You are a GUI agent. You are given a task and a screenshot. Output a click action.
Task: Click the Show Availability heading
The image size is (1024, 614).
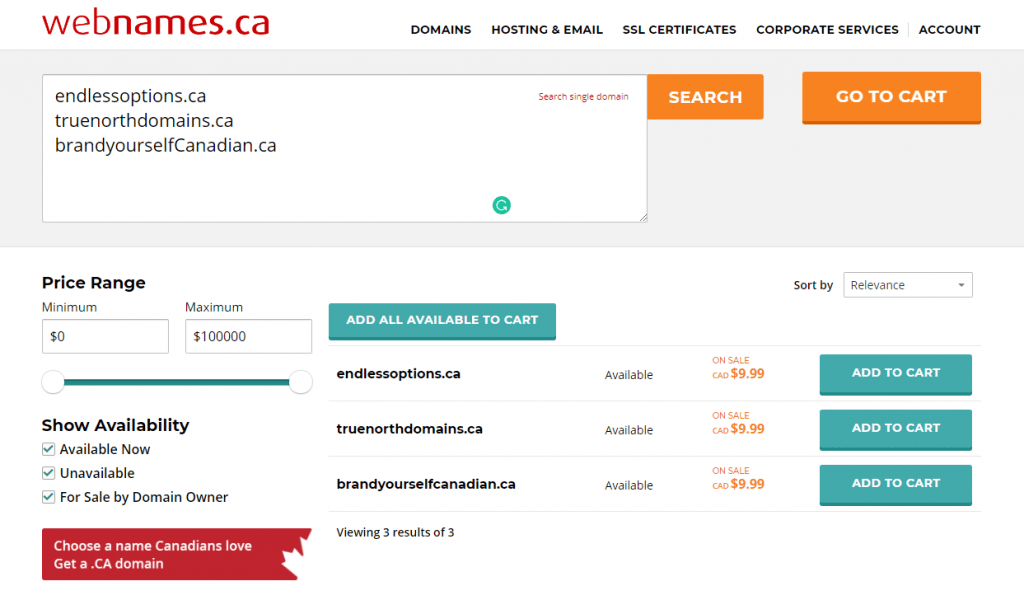tap(116, 425)
